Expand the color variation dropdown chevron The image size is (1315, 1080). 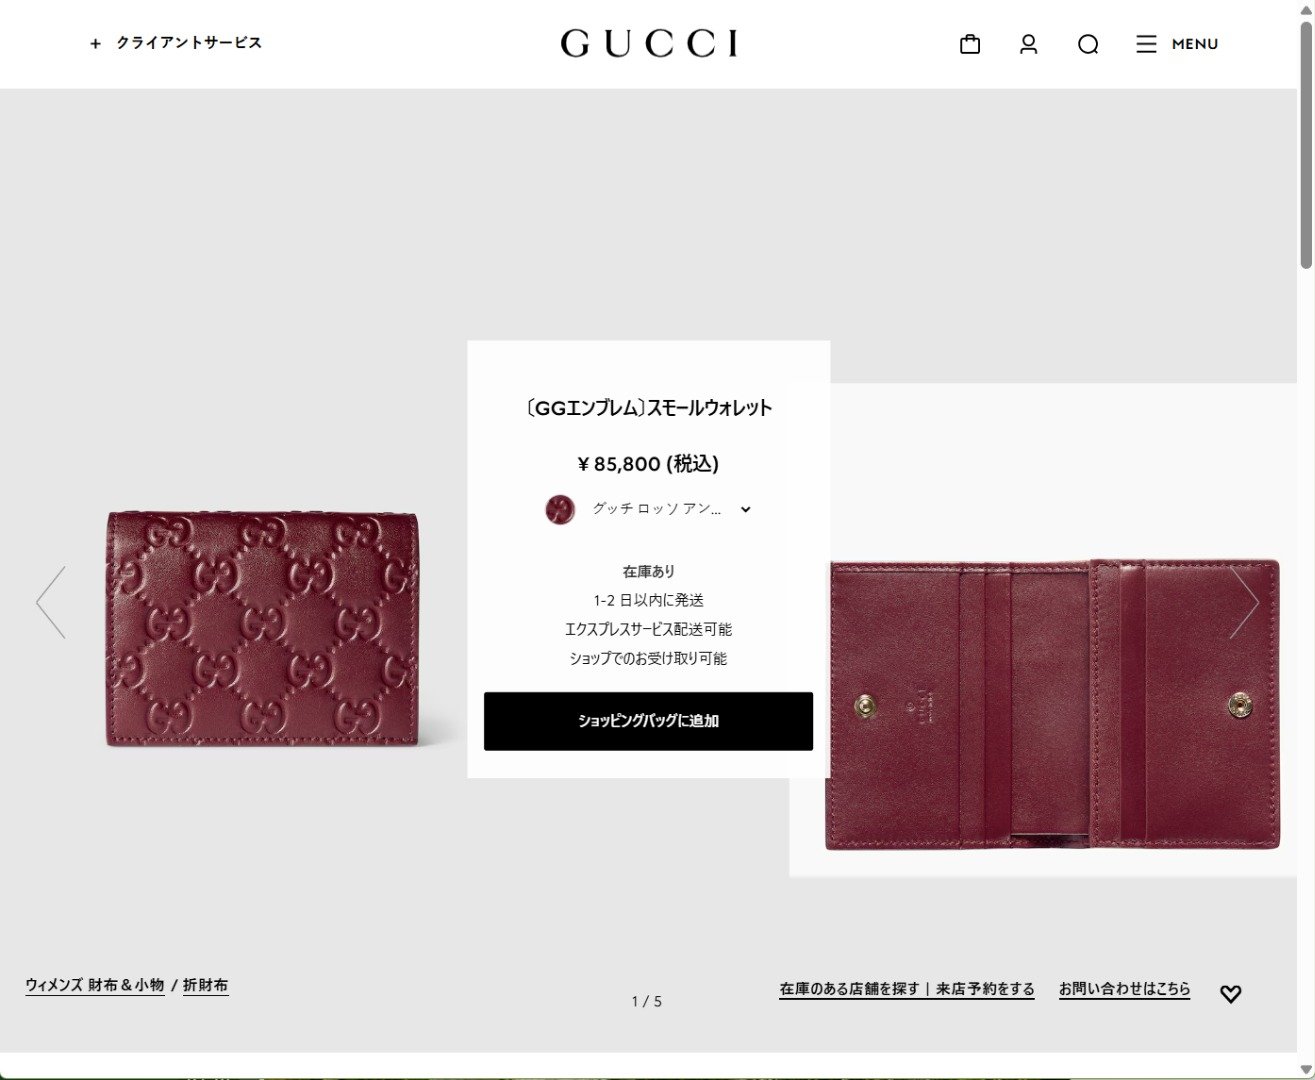[x=746, y=509]
